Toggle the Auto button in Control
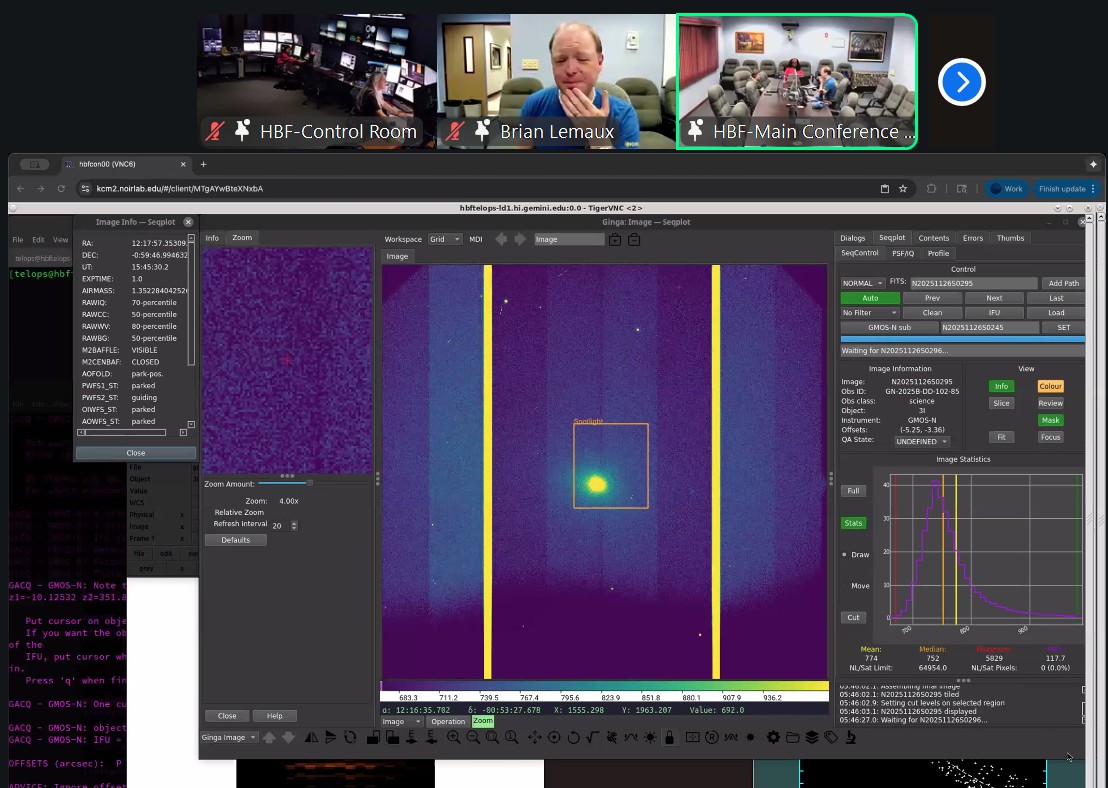Image resolution: width=1108 pixels, height=788 pixels. 869,298
